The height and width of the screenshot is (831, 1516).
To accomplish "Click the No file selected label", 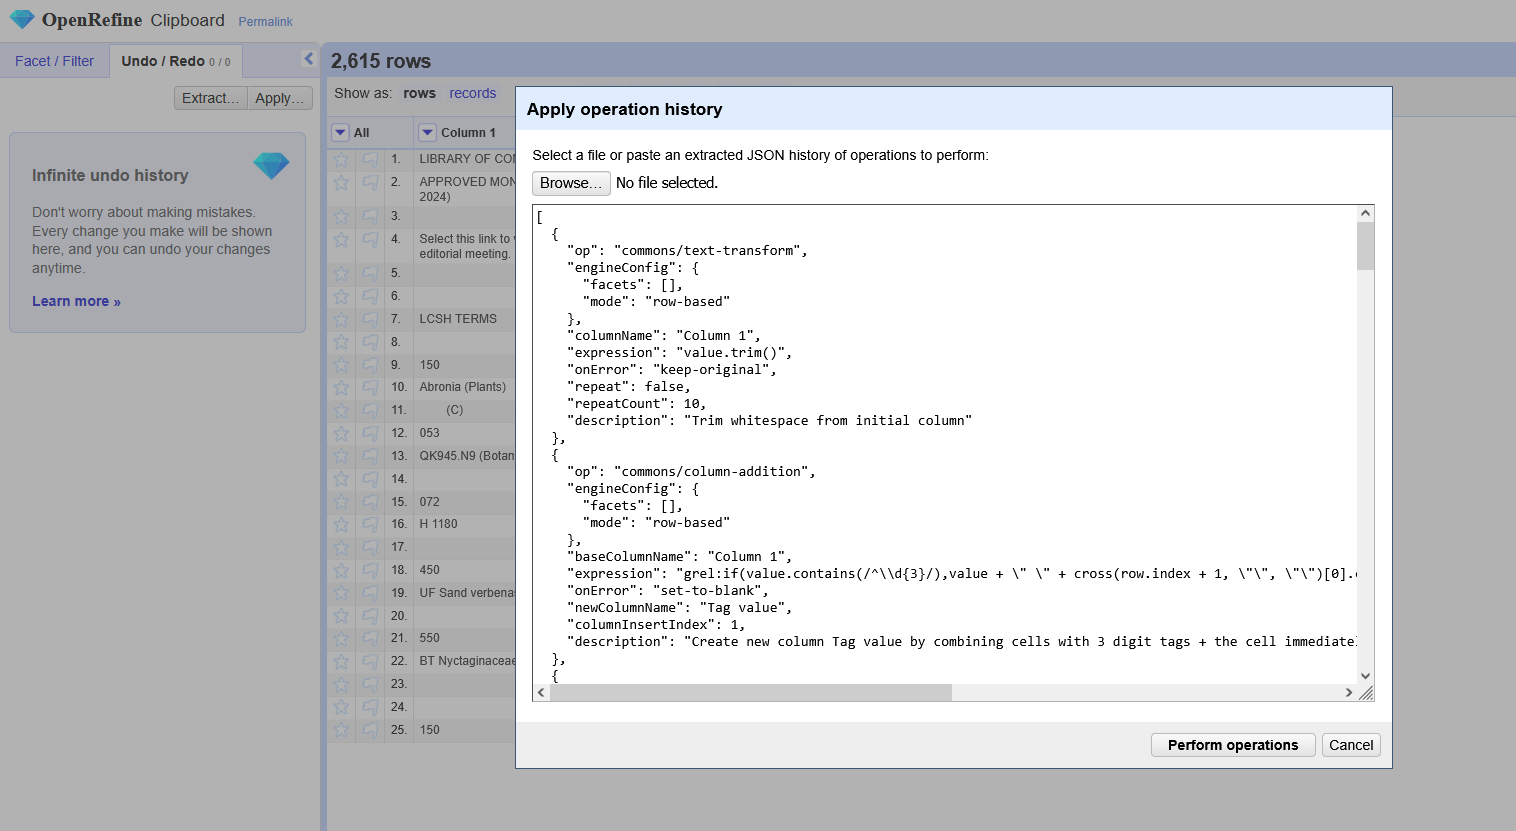I will click(667, 183).
